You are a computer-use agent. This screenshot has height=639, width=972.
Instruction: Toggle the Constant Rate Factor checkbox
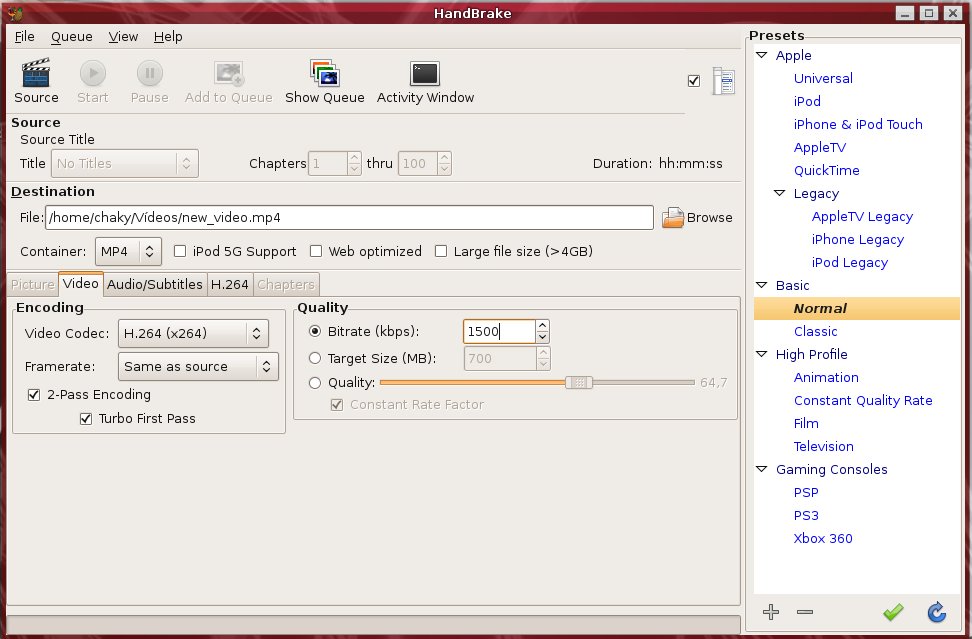337,405
